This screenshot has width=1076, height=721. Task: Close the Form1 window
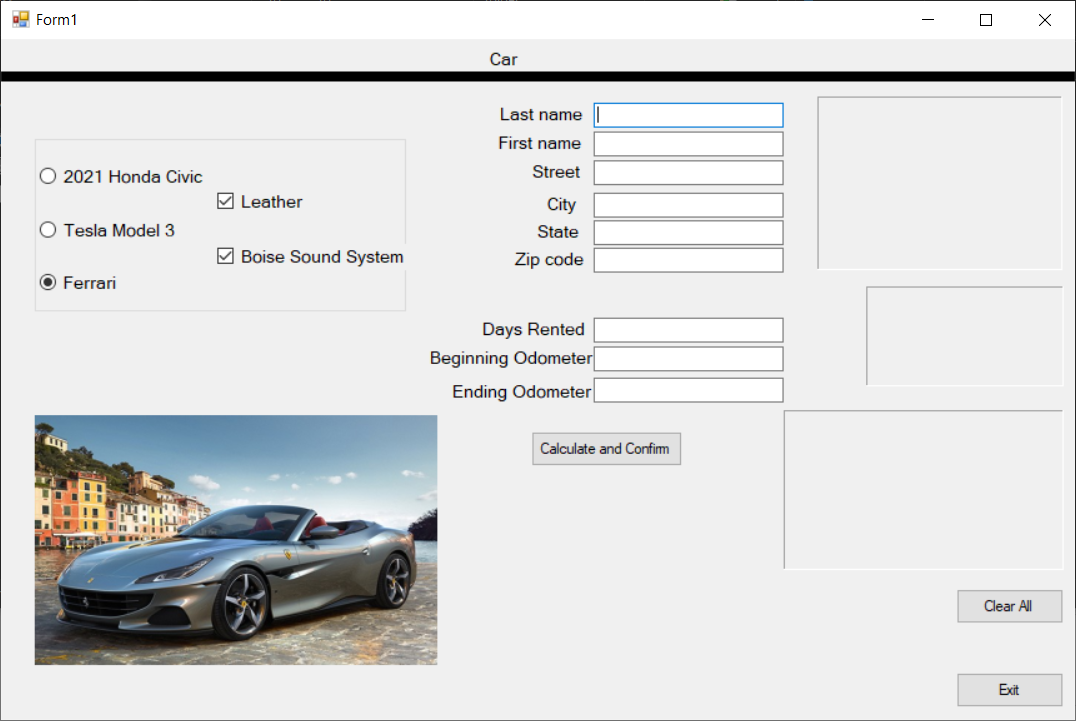[1044, 20]
